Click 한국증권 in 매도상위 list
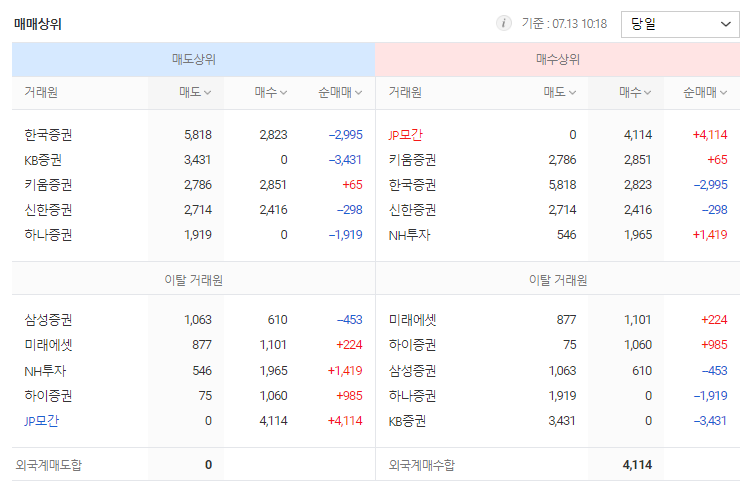This screenshot has width=749, height=482. click(x=48, y=135)
